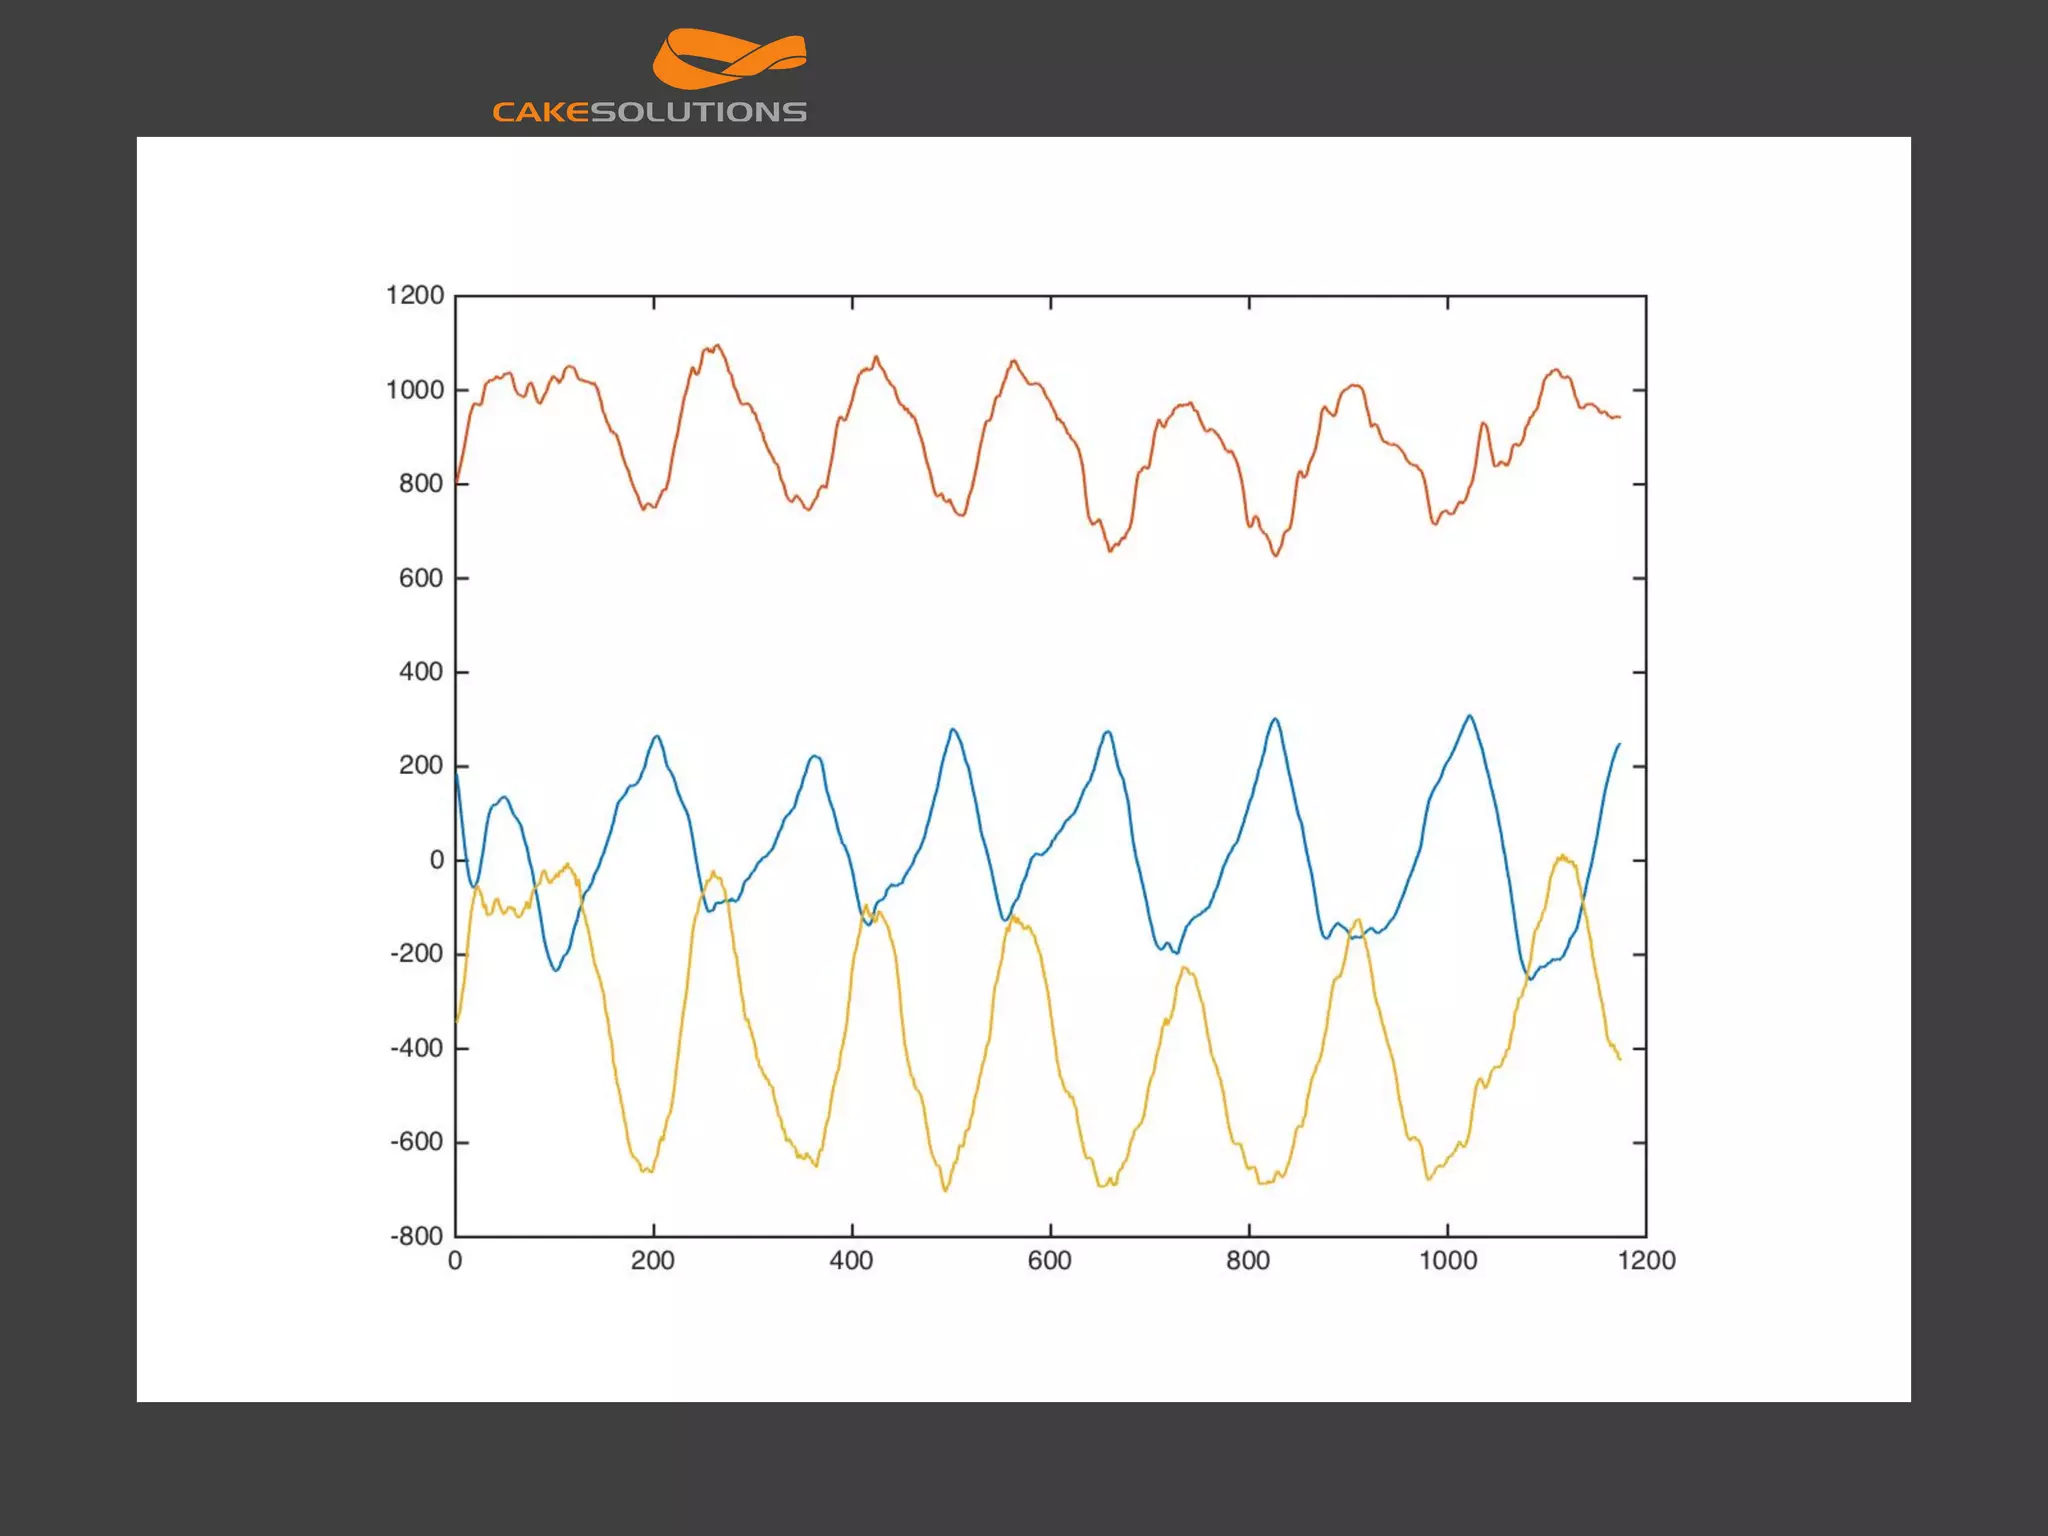Click the lowest trough of the yellow curve
Screen dimensions: 2048x1536
(945, 1190)
